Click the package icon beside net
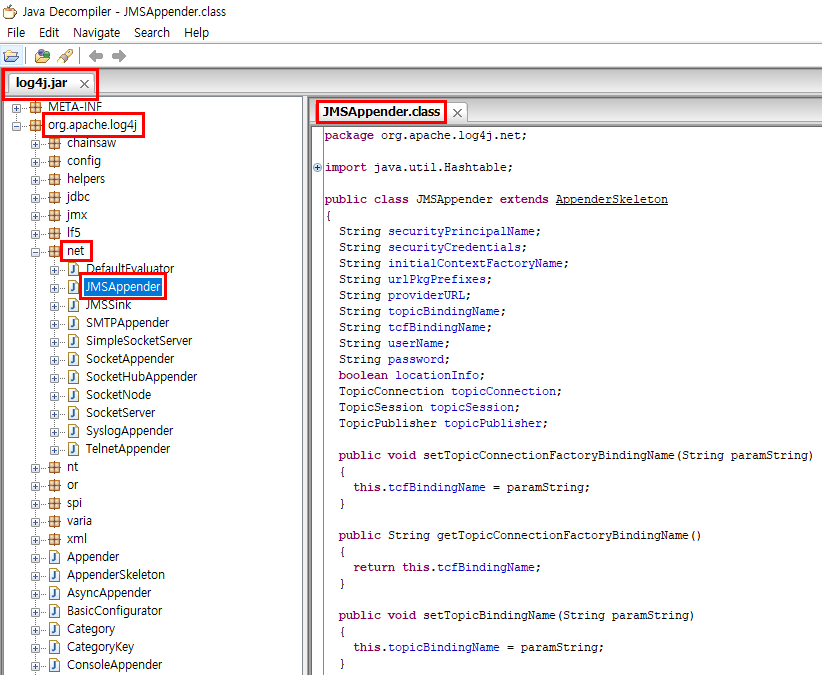This screenshot has height=675, width=822. pyautogui.click(x=55, y=252)
